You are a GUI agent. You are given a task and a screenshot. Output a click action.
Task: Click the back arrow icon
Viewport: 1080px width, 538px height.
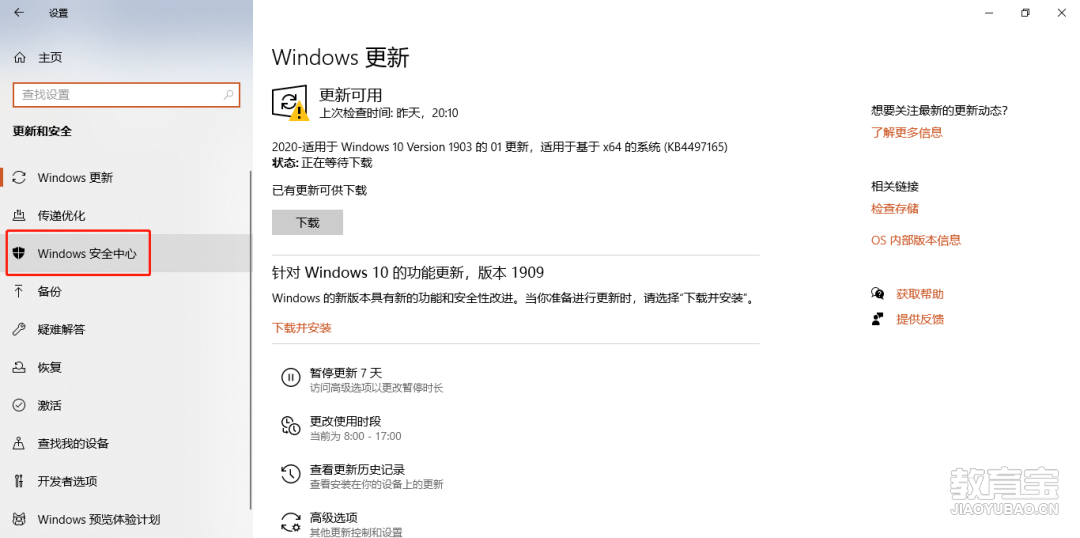19,13
